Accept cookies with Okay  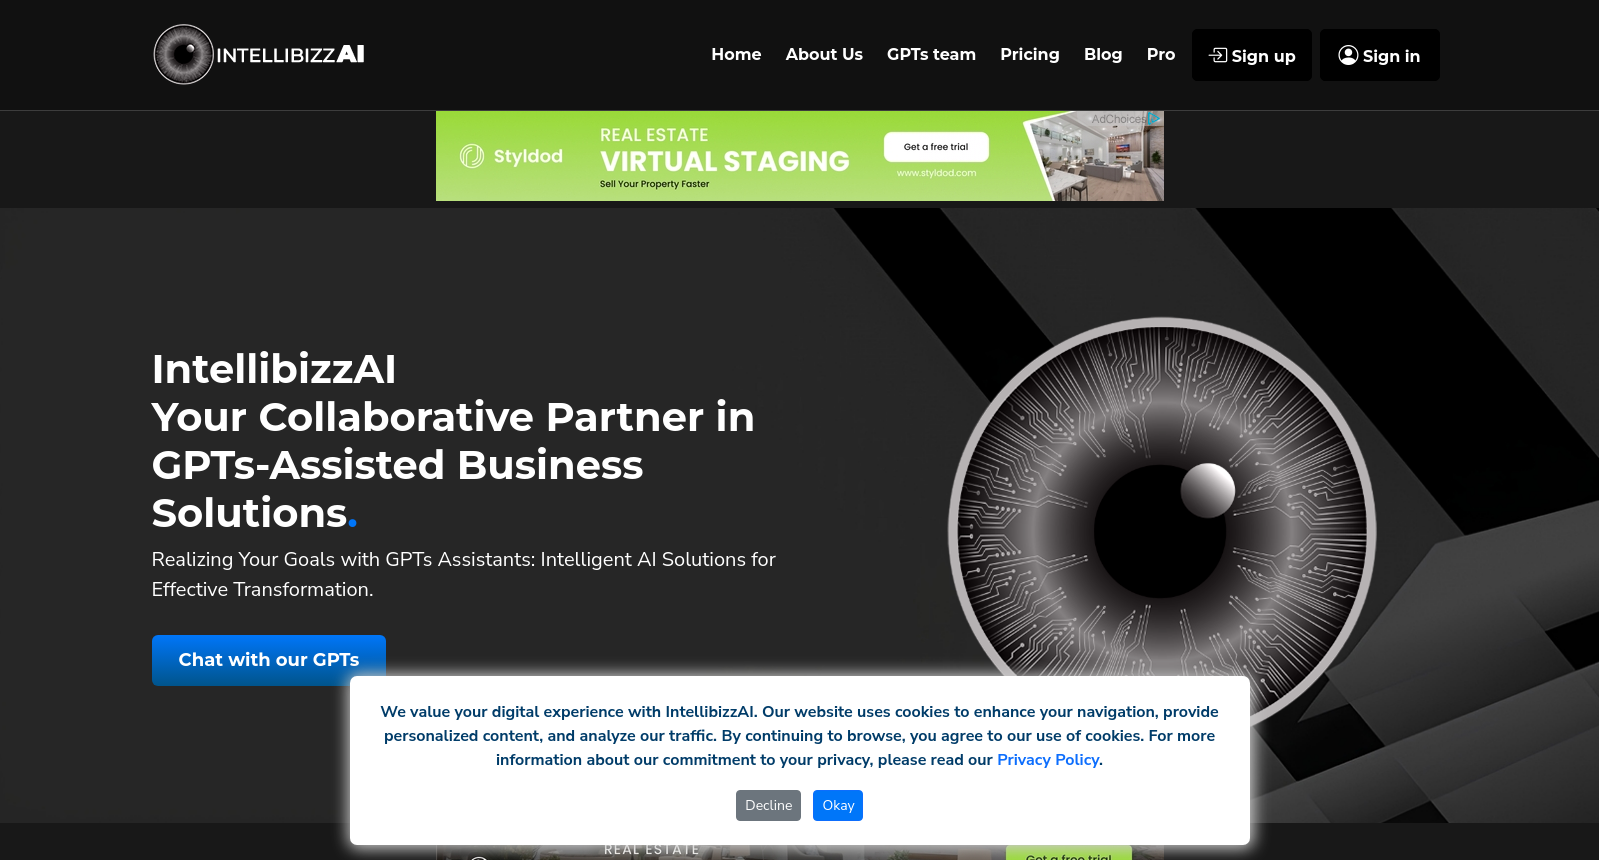[x=838, y=805]
